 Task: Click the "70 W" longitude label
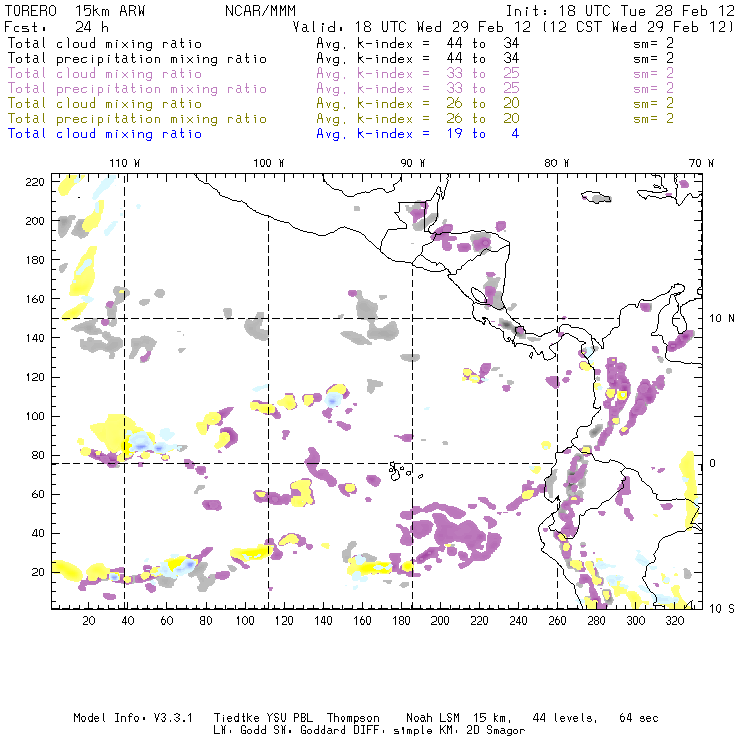click(701, 163)
